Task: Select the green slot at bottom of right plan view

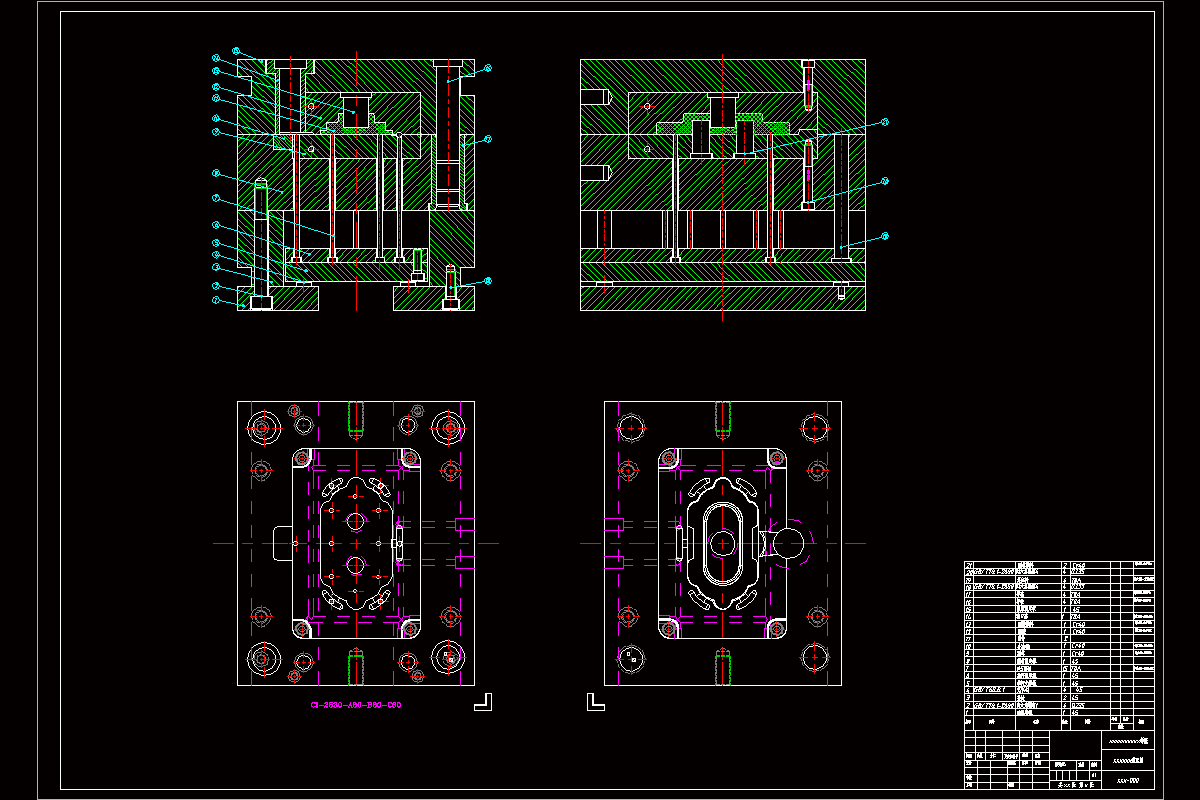Action: tap(722, 667)
